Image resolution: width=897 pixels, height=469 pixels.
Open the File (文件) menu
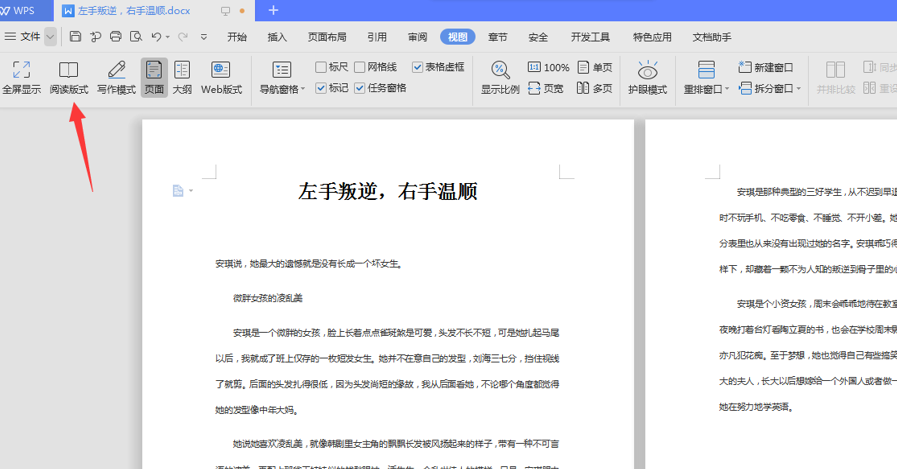pyautogui.click(x=23, y=37)
